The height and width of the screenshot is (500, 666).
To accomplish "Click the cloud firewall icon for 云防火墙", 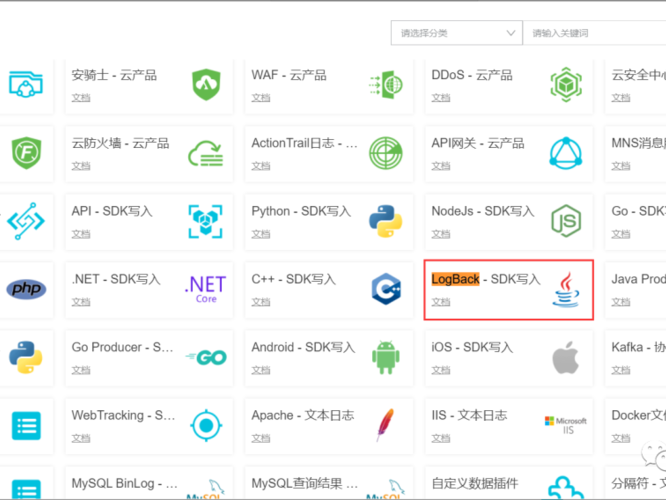I will point(206,153).
